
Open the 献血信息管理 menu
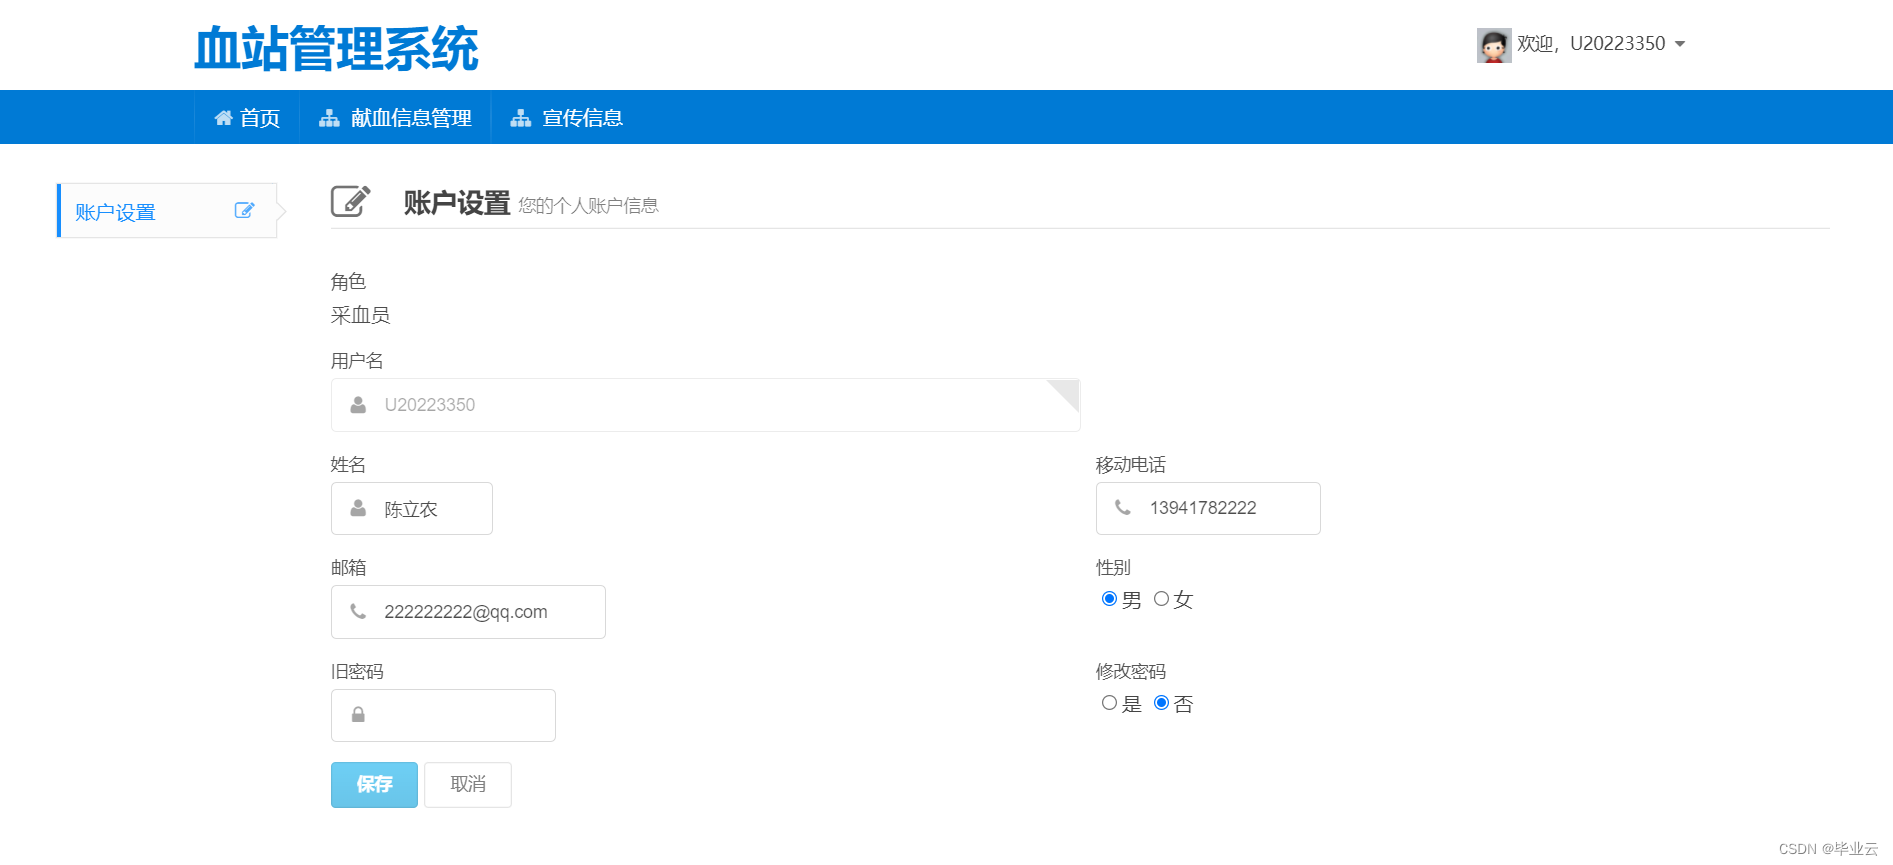click(x=395, y=118)
